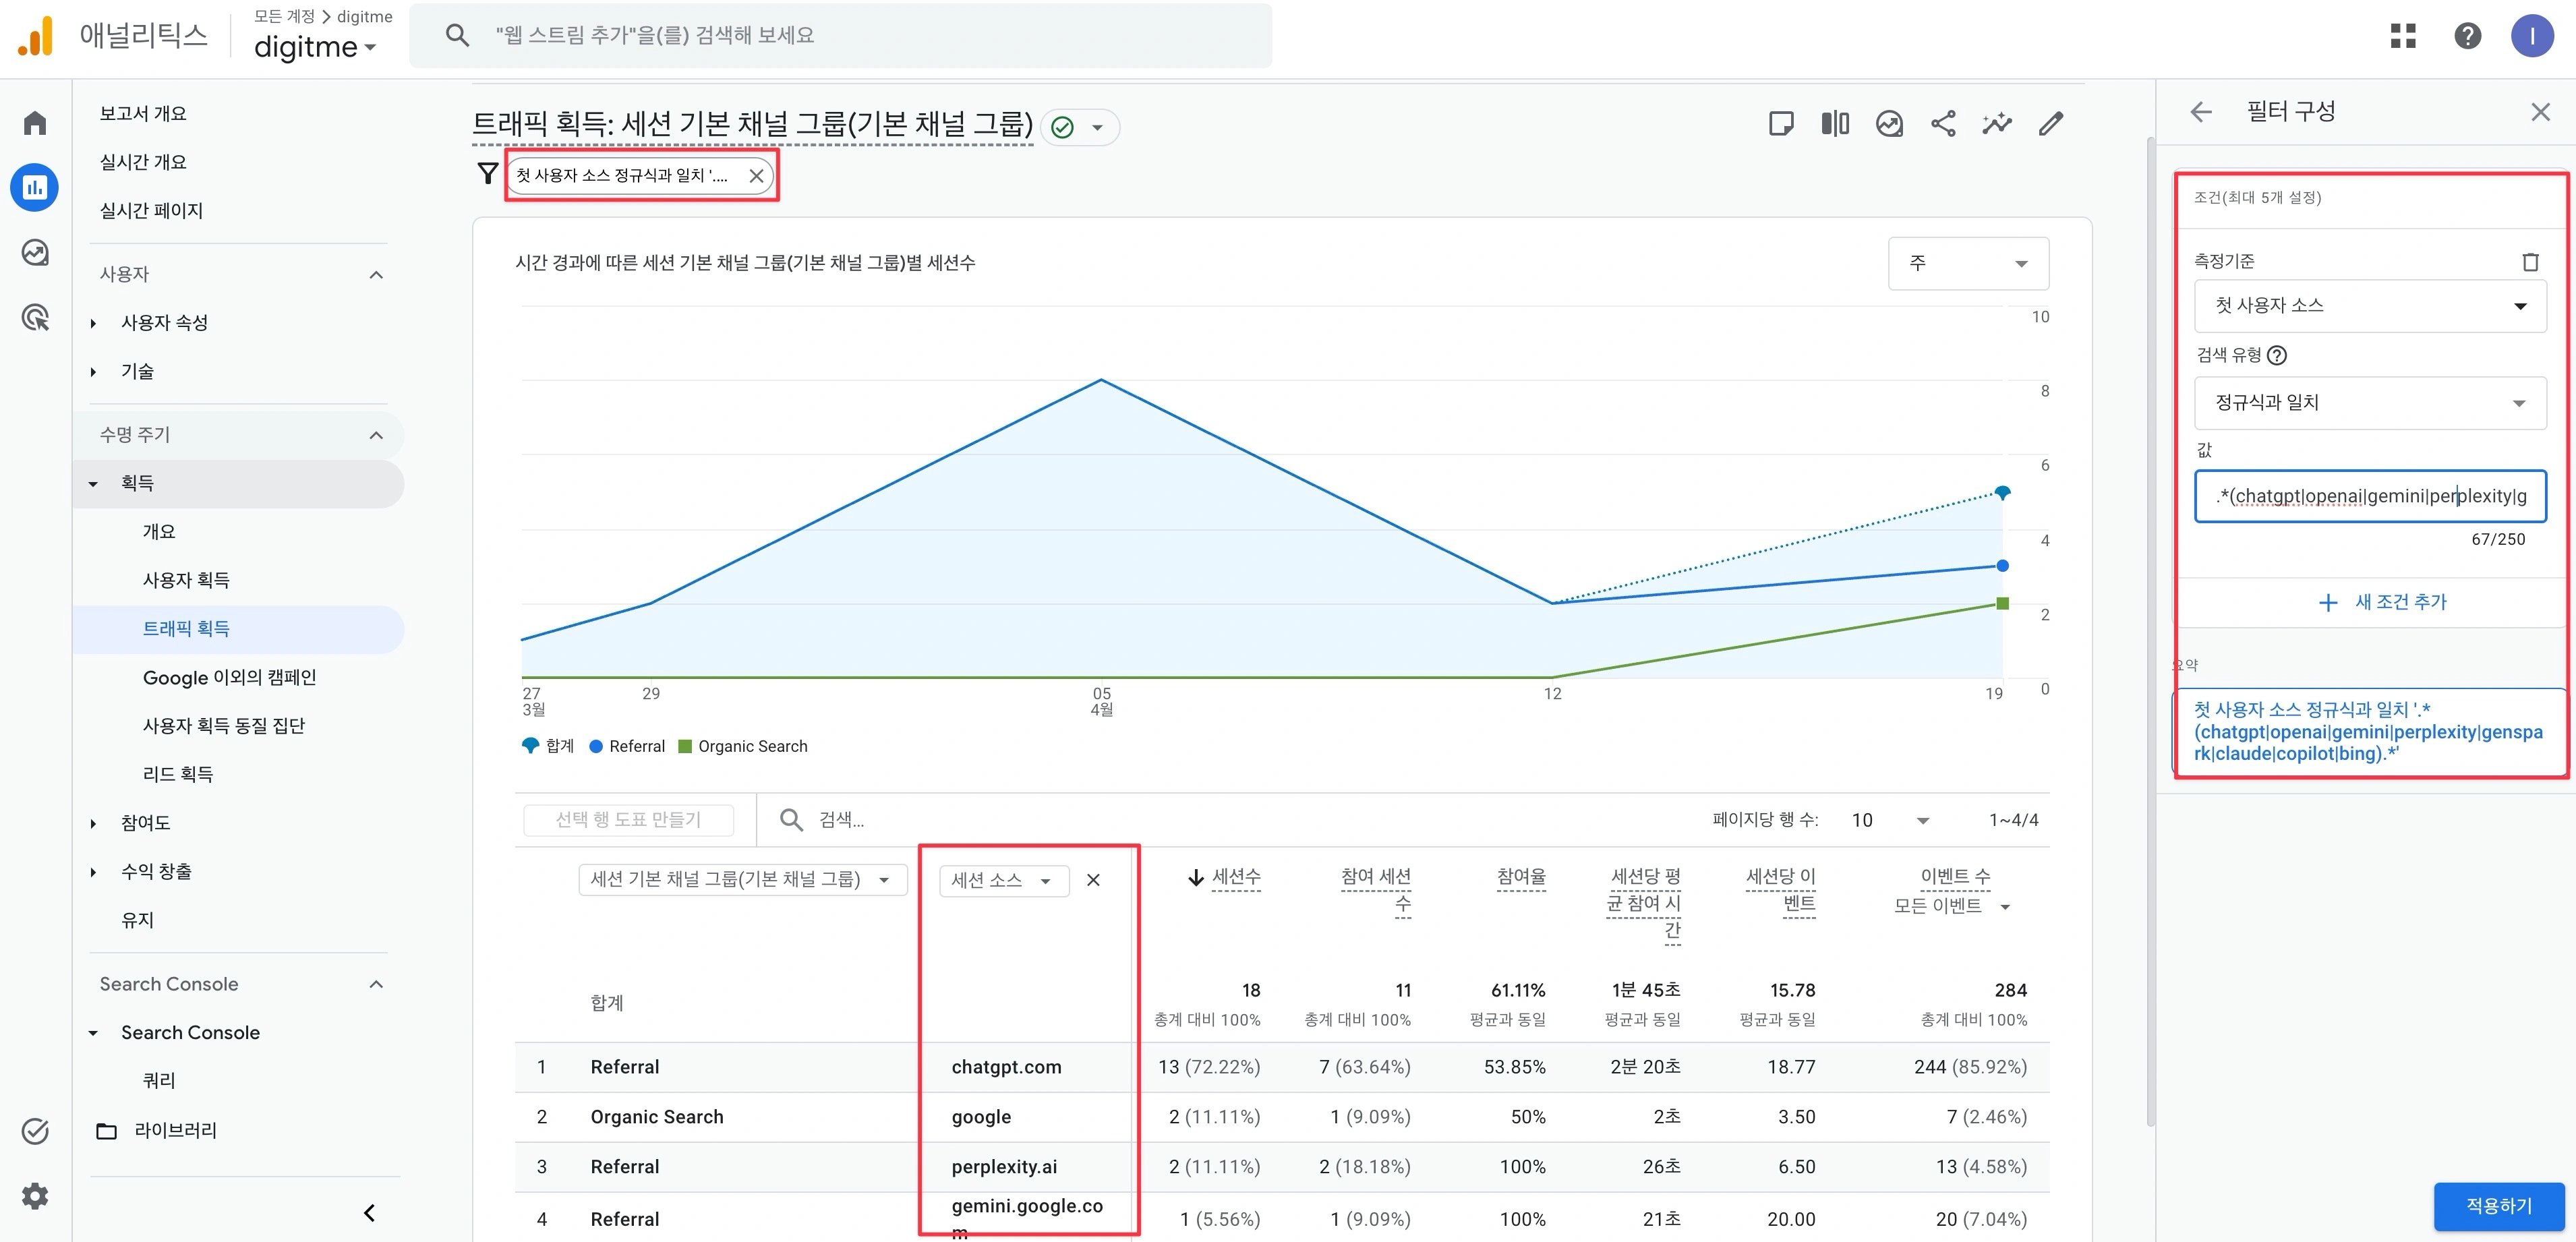Open the Explore icon in left rail

pos(35,252)
